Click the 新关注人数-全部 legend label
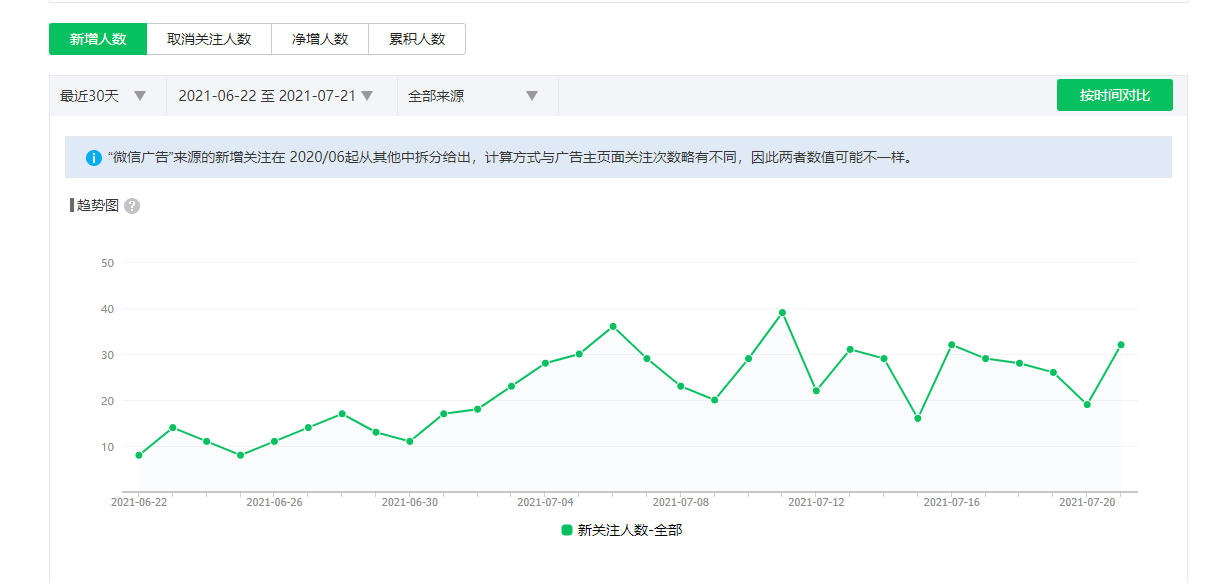Viewport: 1211px width, 583px height. tap(630, 530)
